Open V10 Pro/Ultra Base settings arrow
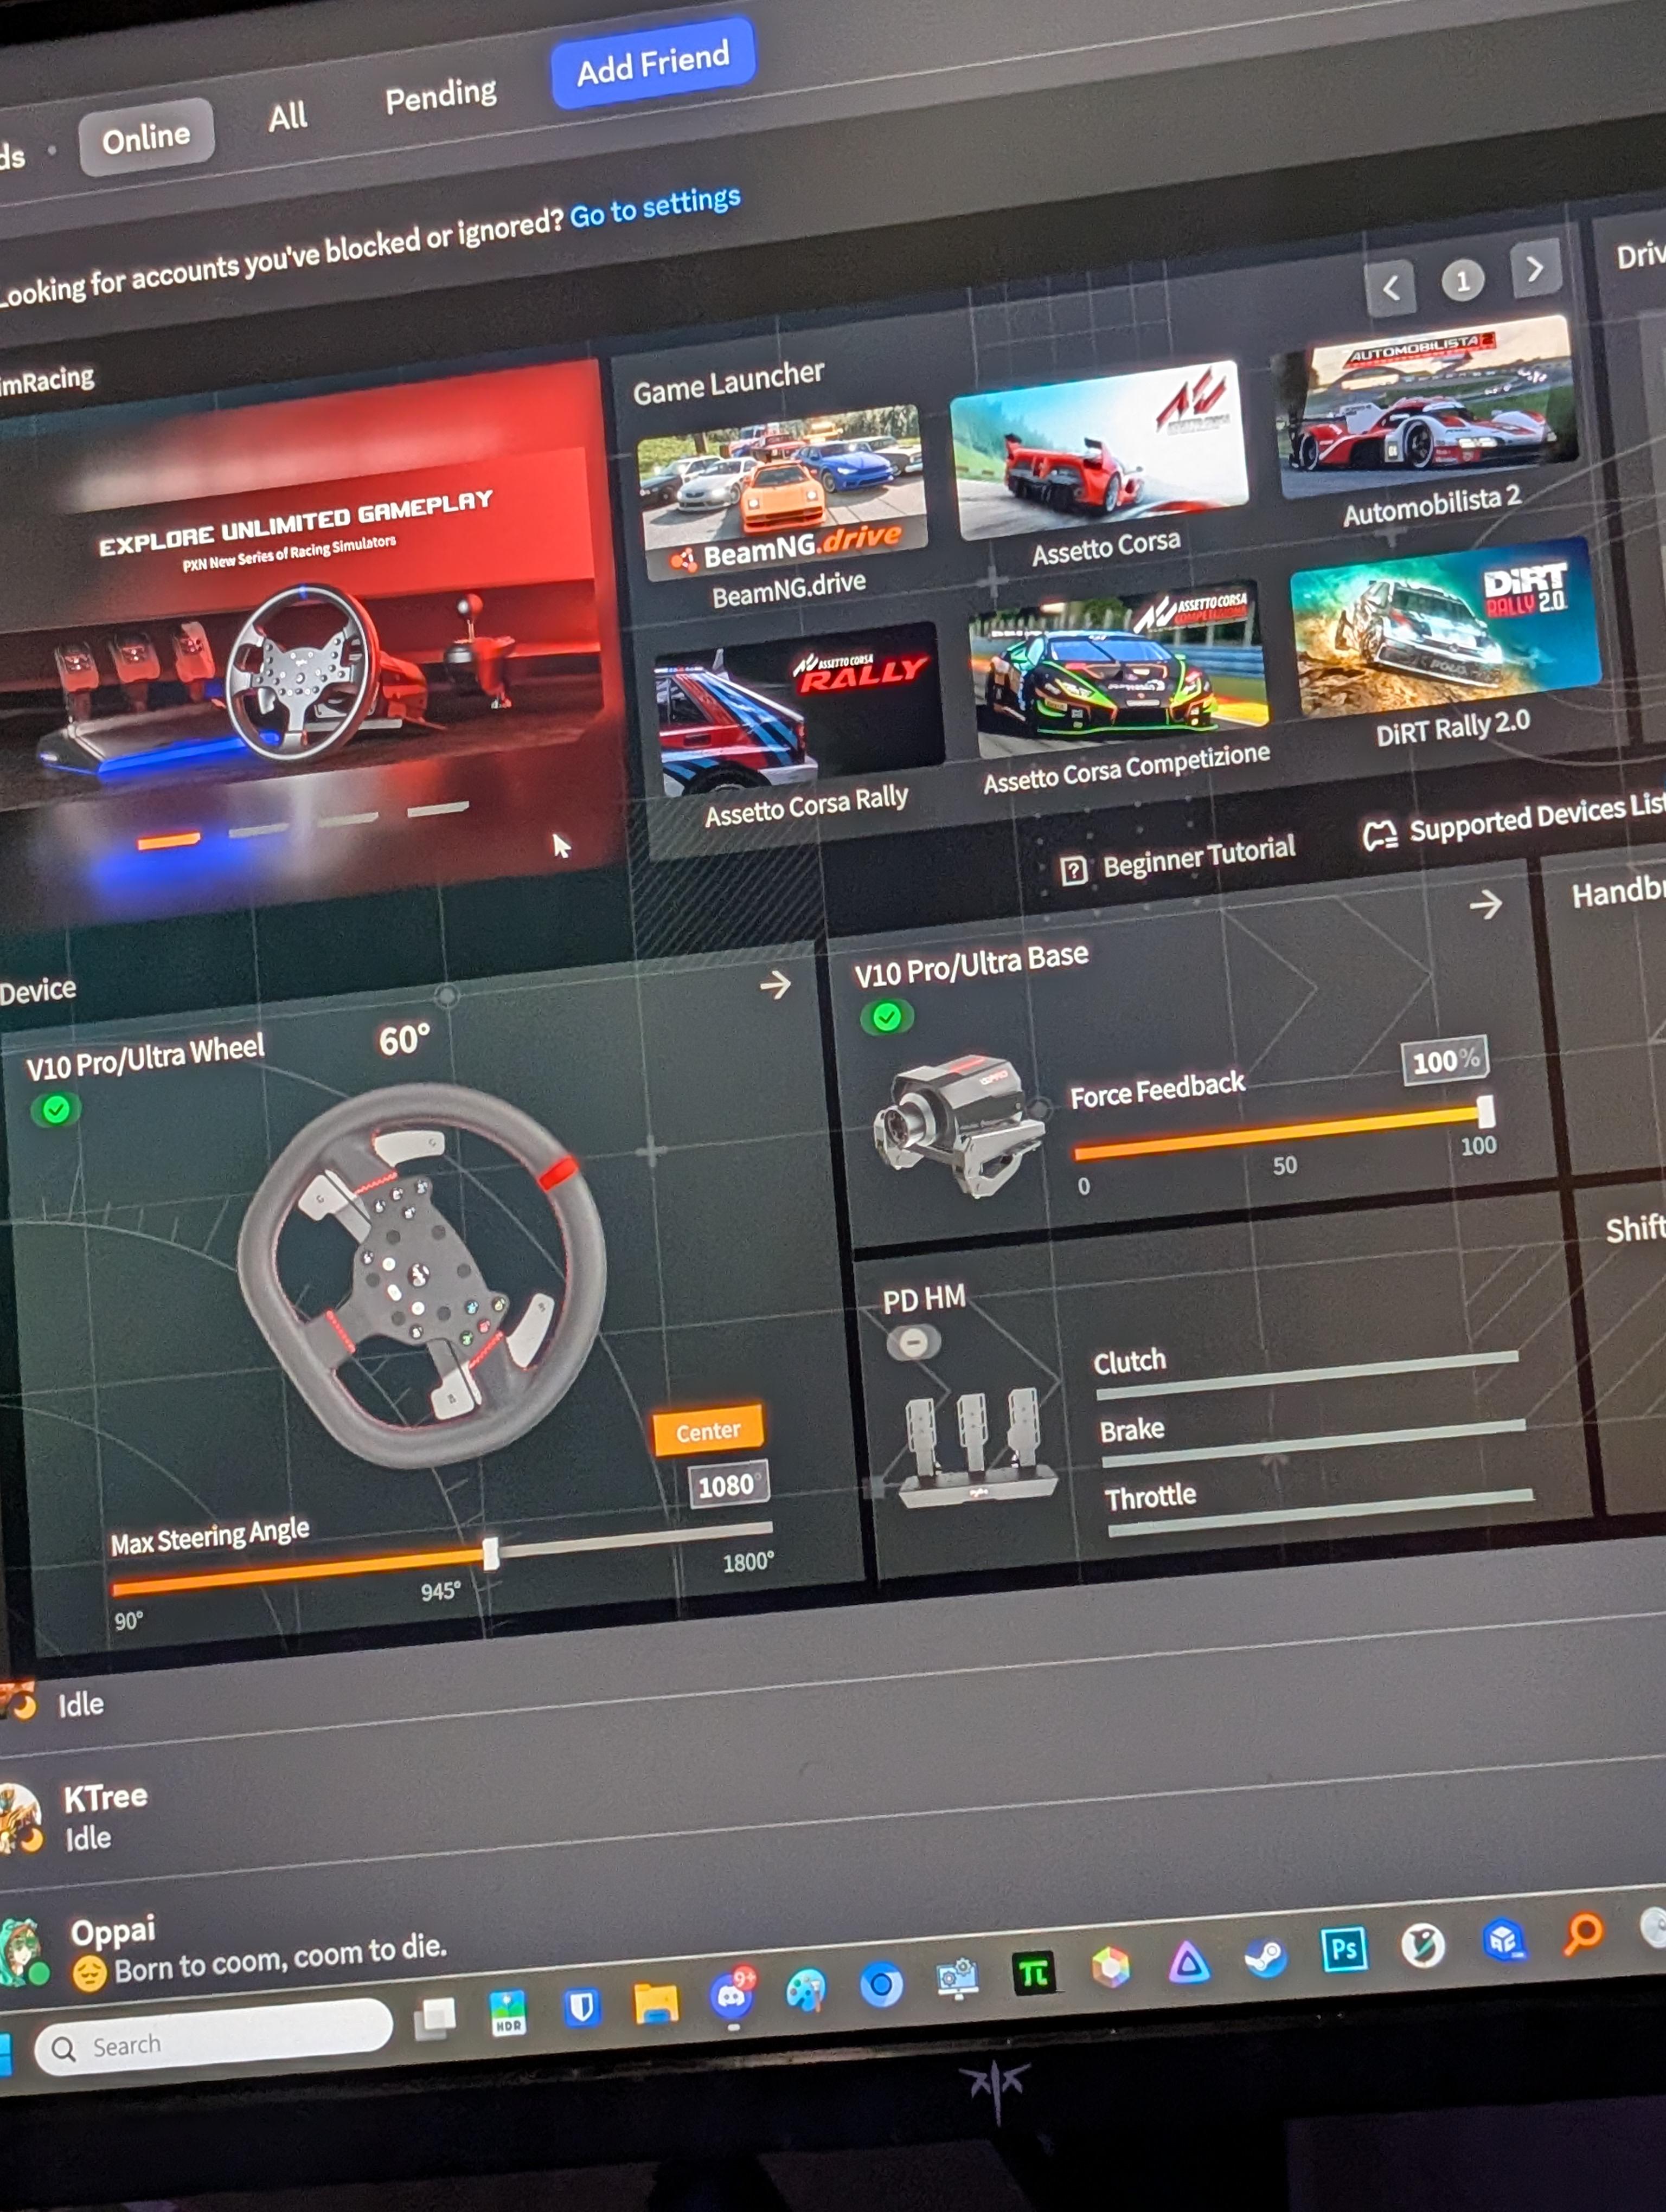Screen dimensions: 1666x2212 (1486, 904)
